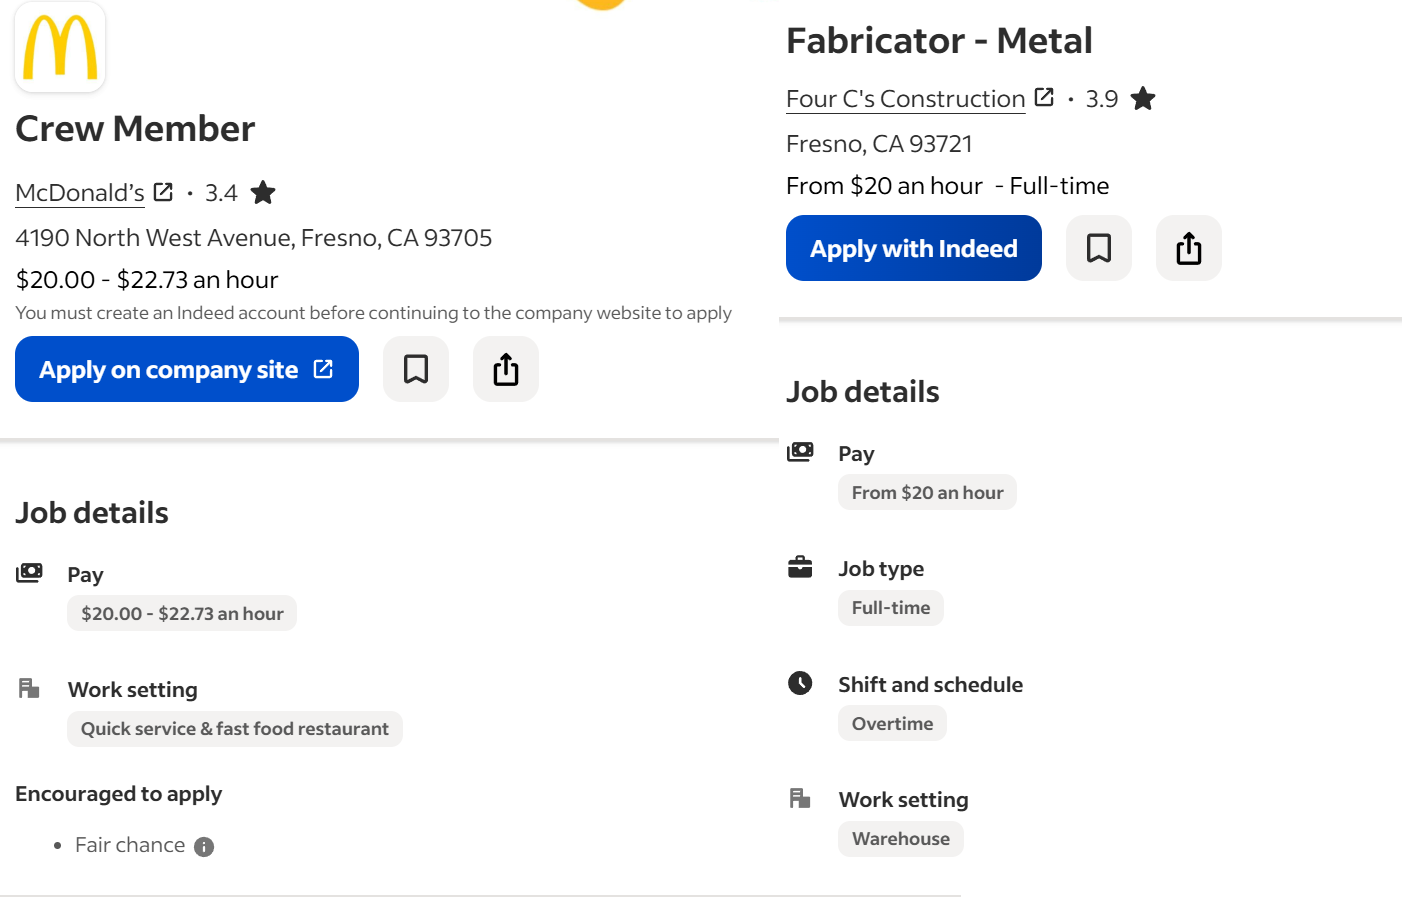Click external link icon beside McDonald's
1402x920 pixels.
(164, 191)
